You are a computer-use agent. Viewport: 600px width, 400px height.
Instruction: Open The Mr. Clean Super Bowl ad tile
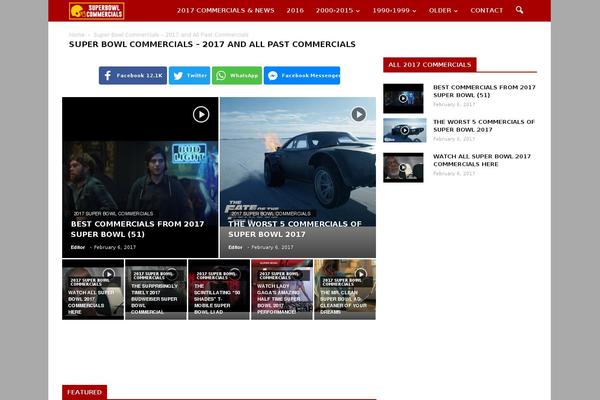coord(345,289)
